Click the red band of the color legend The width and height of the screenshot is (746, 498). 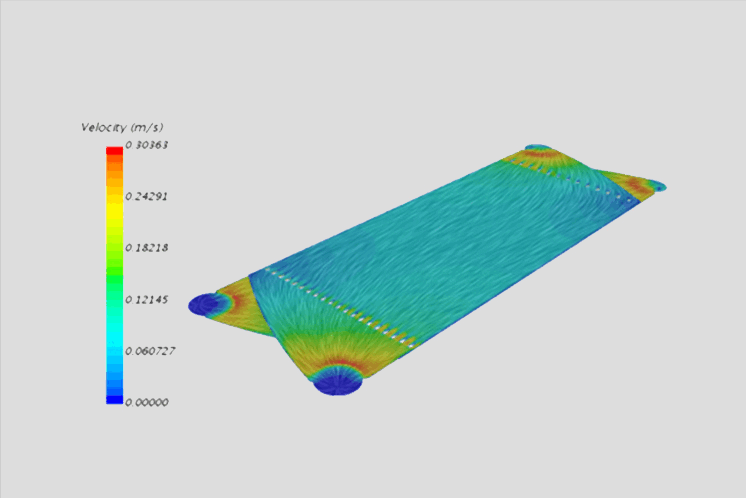[x=115, y=151]
